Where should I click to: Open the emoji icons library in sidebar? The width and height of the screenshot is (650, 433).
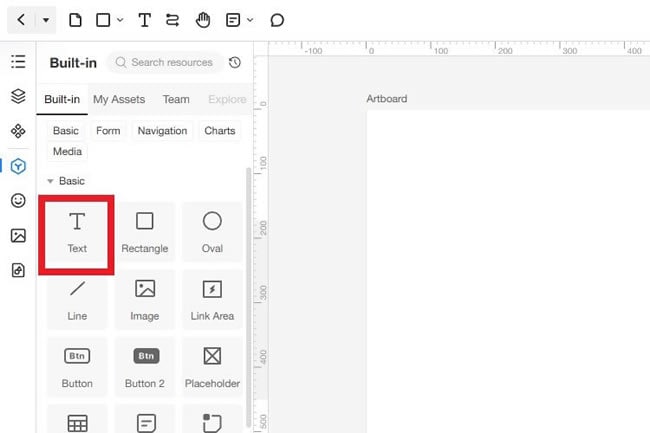tap(18, 201)
